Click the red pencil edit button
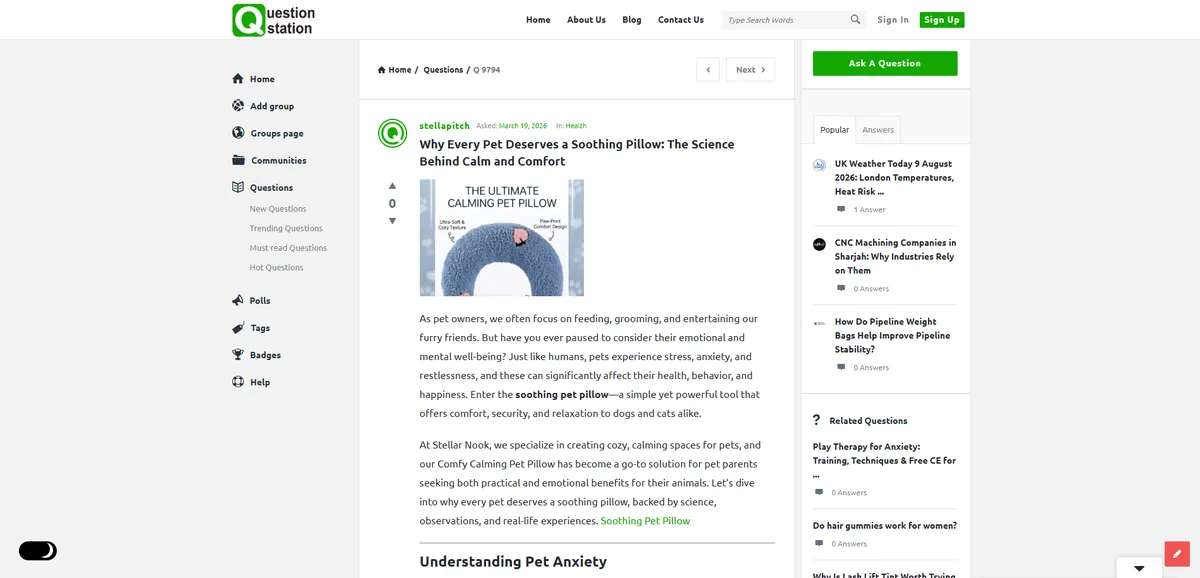The width and height of the screenshot is (1200, 578). 1177,554
